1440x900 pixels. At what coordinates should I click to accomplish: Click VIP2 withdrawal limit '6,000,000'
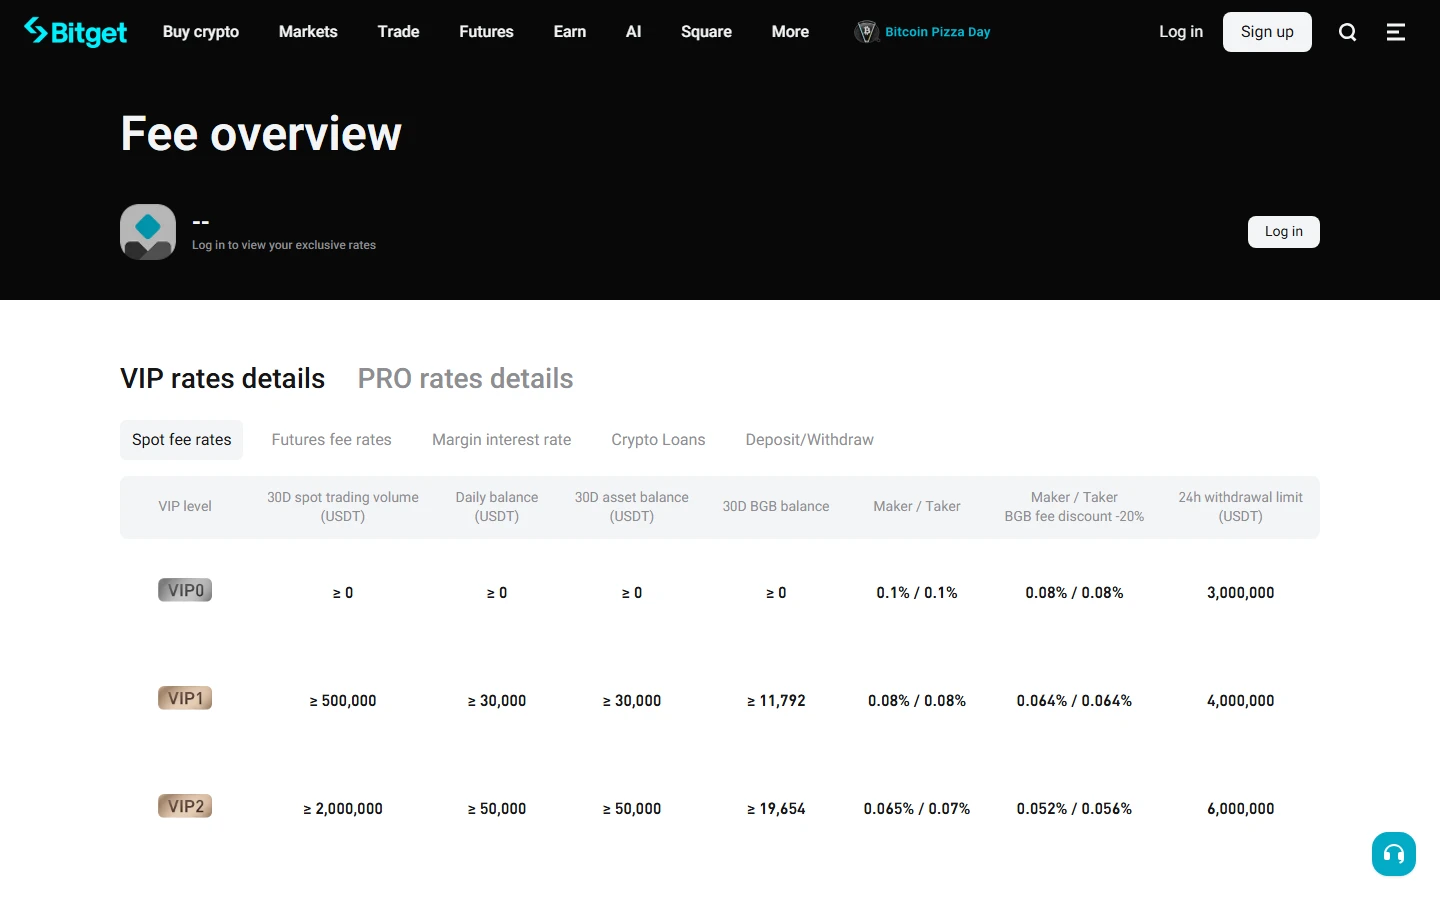tap(1240, 809)
